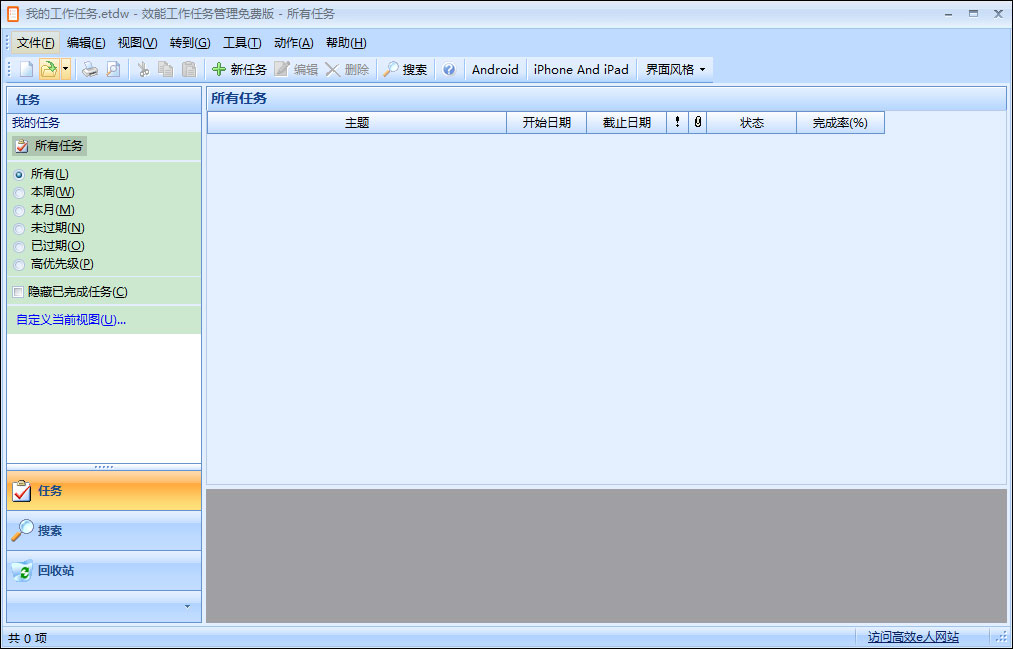Viewport: 1013px width, 649px height.
Task: Select the 已过期(O) radio button
Action: pos(19,247)
